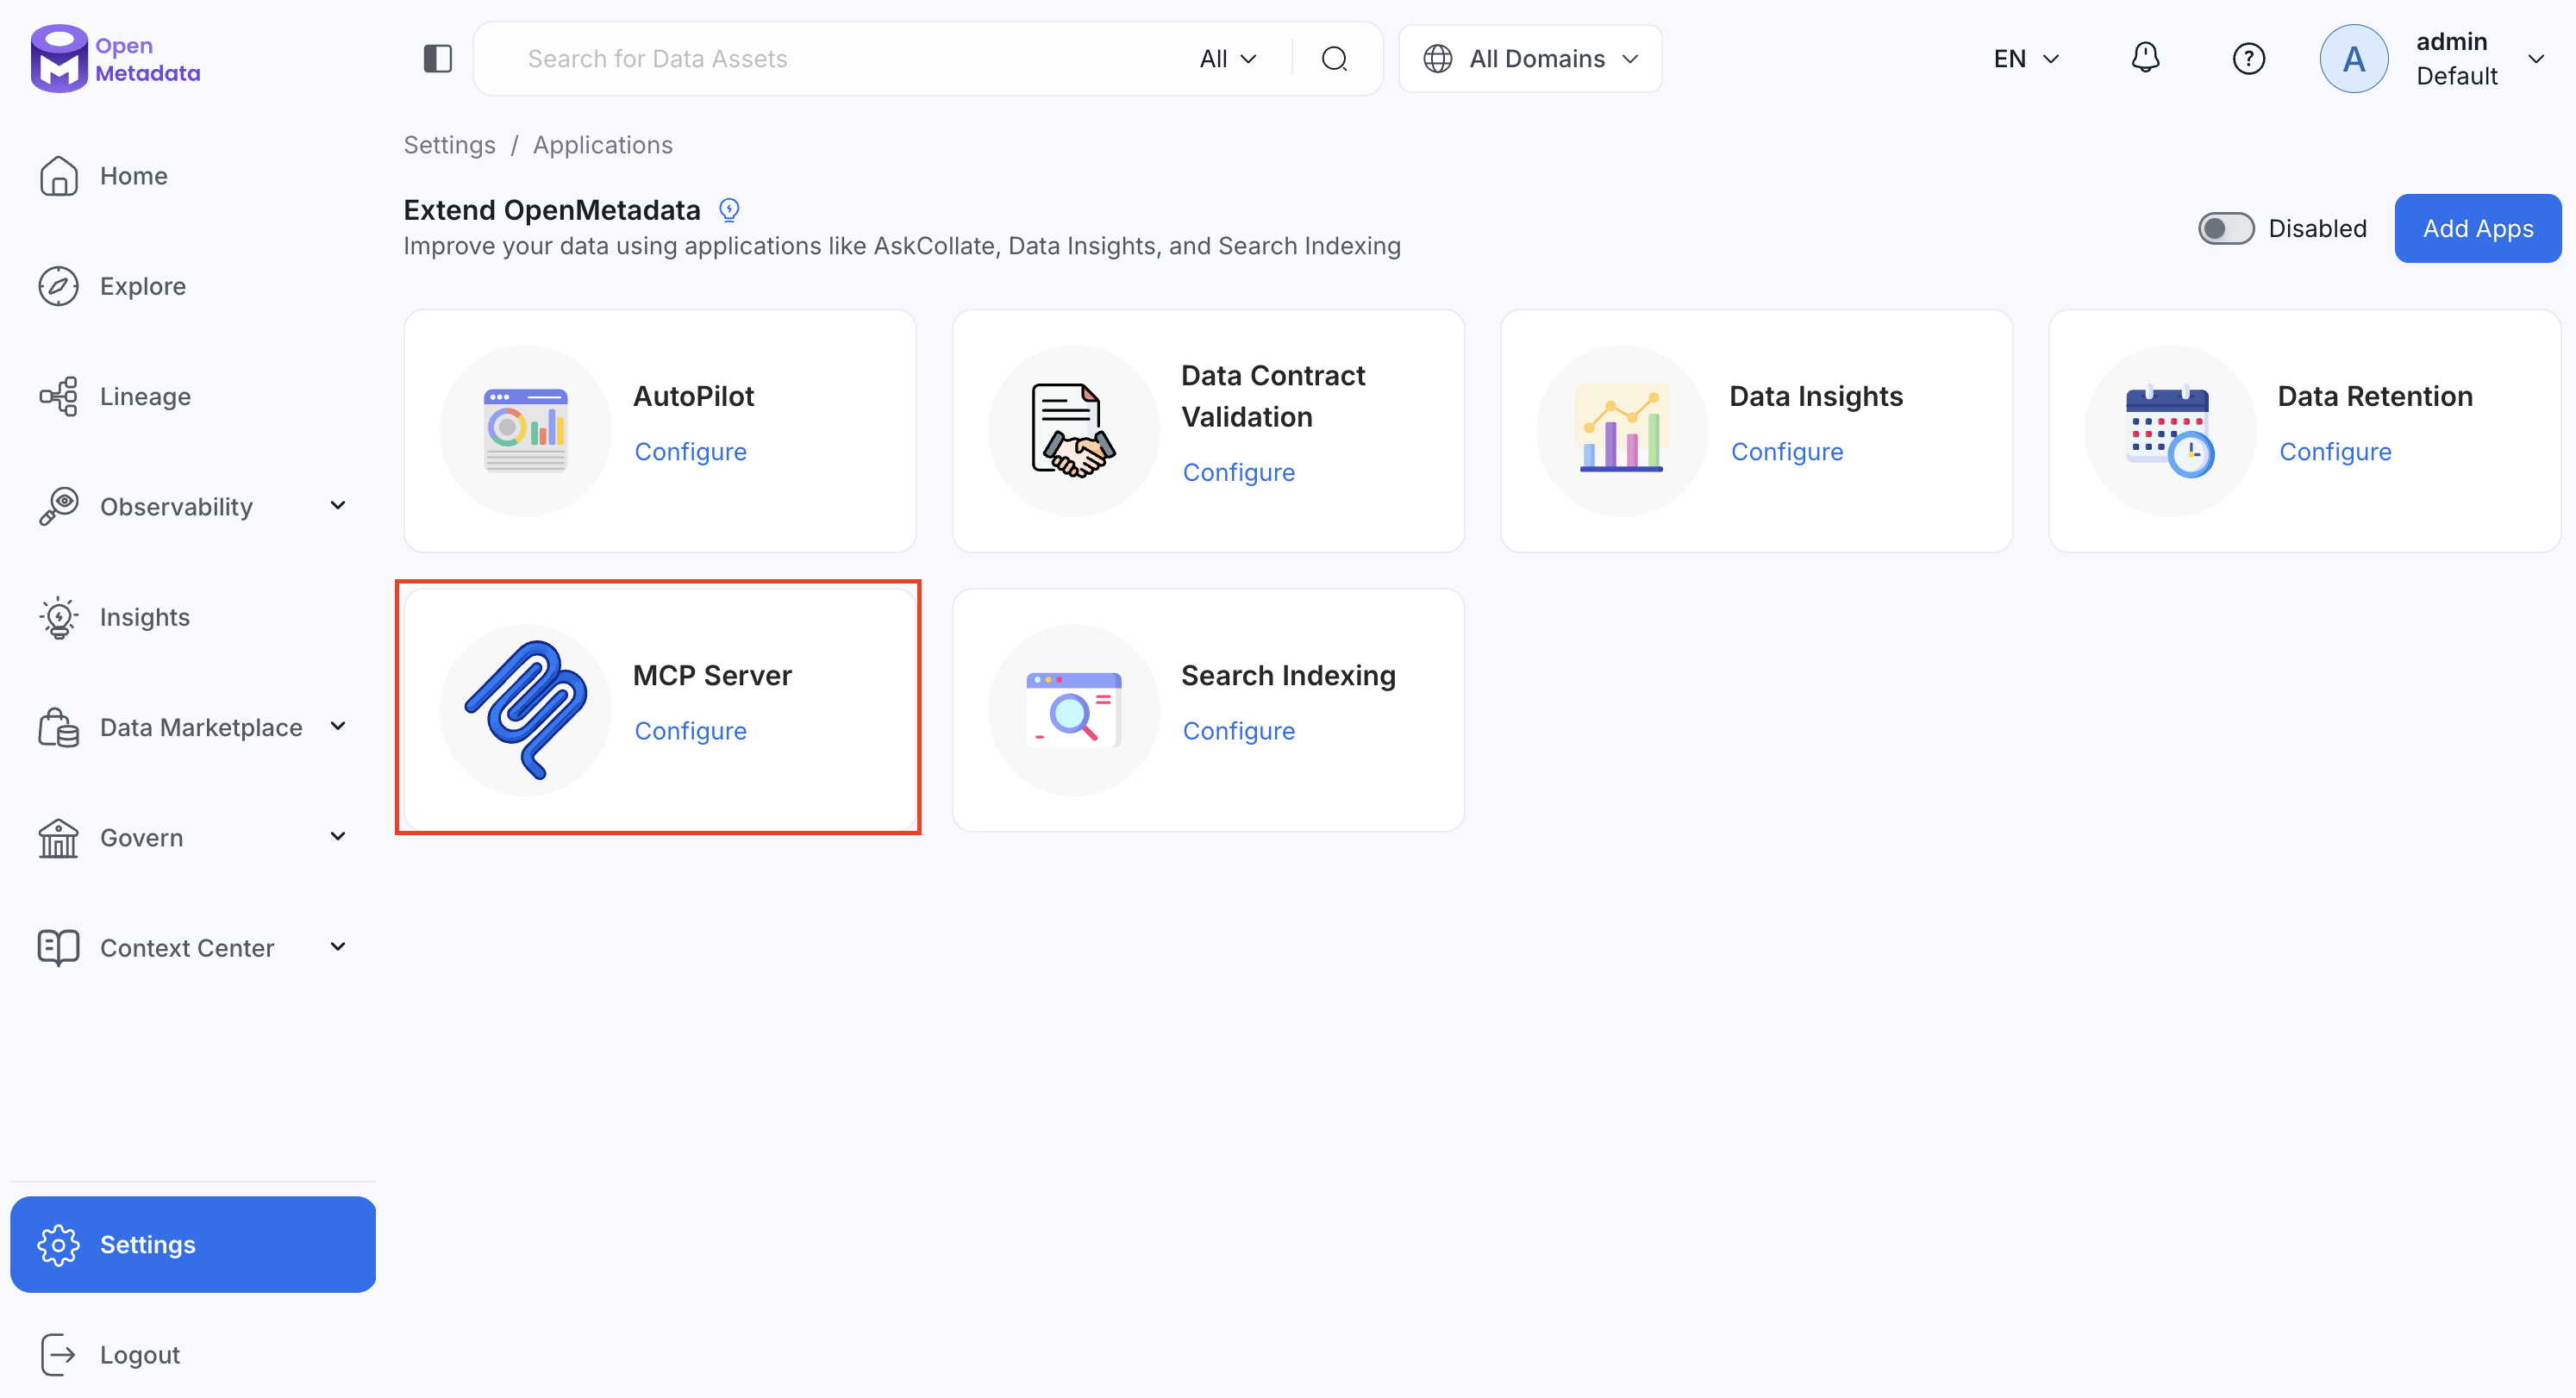The image size is (2576, 1398).
Task: Click the Home house icon
Action: [x=59, y=176]
